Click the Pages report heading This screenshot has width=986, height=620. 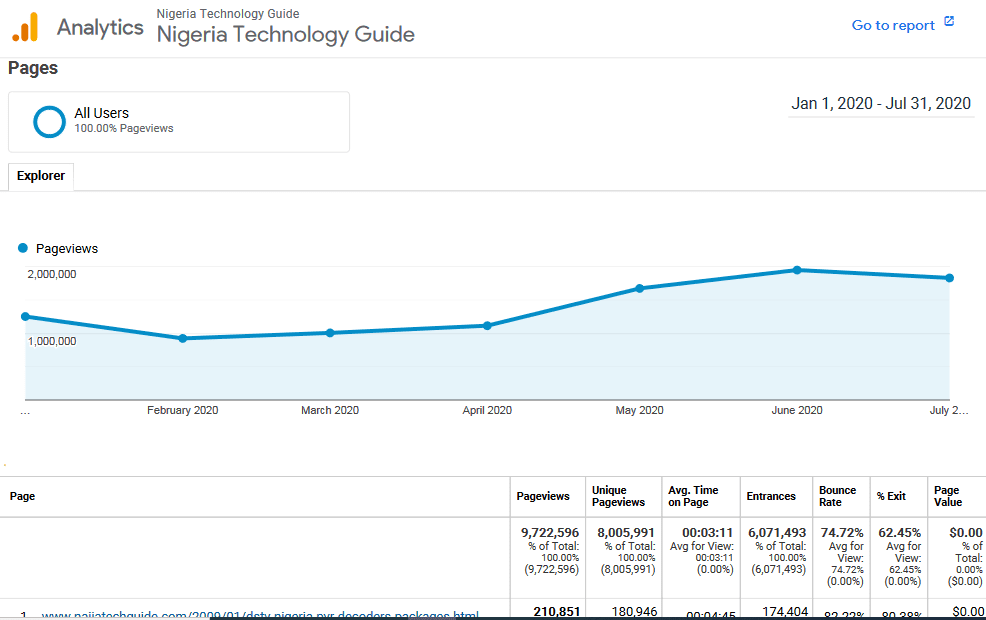pos(33,68)
